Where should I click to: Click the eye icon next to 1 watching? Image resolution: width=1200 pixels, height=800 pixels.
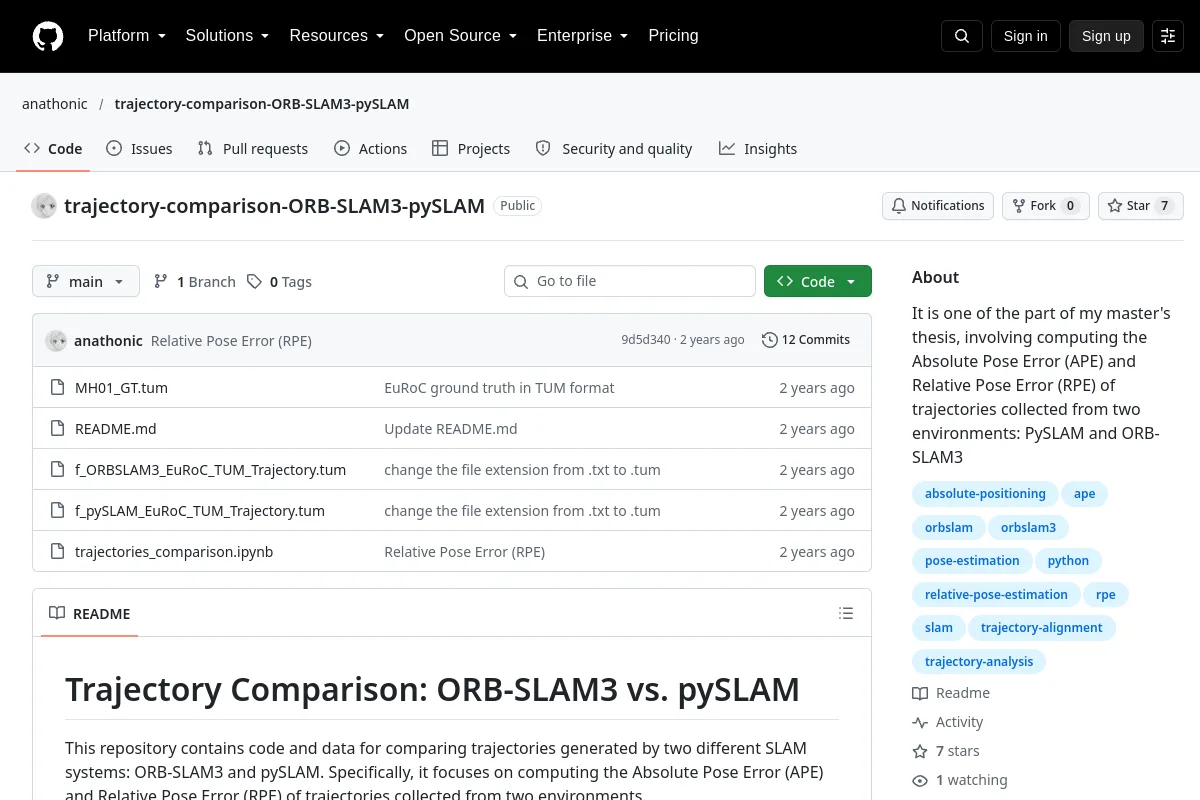(x=920, y=780)
